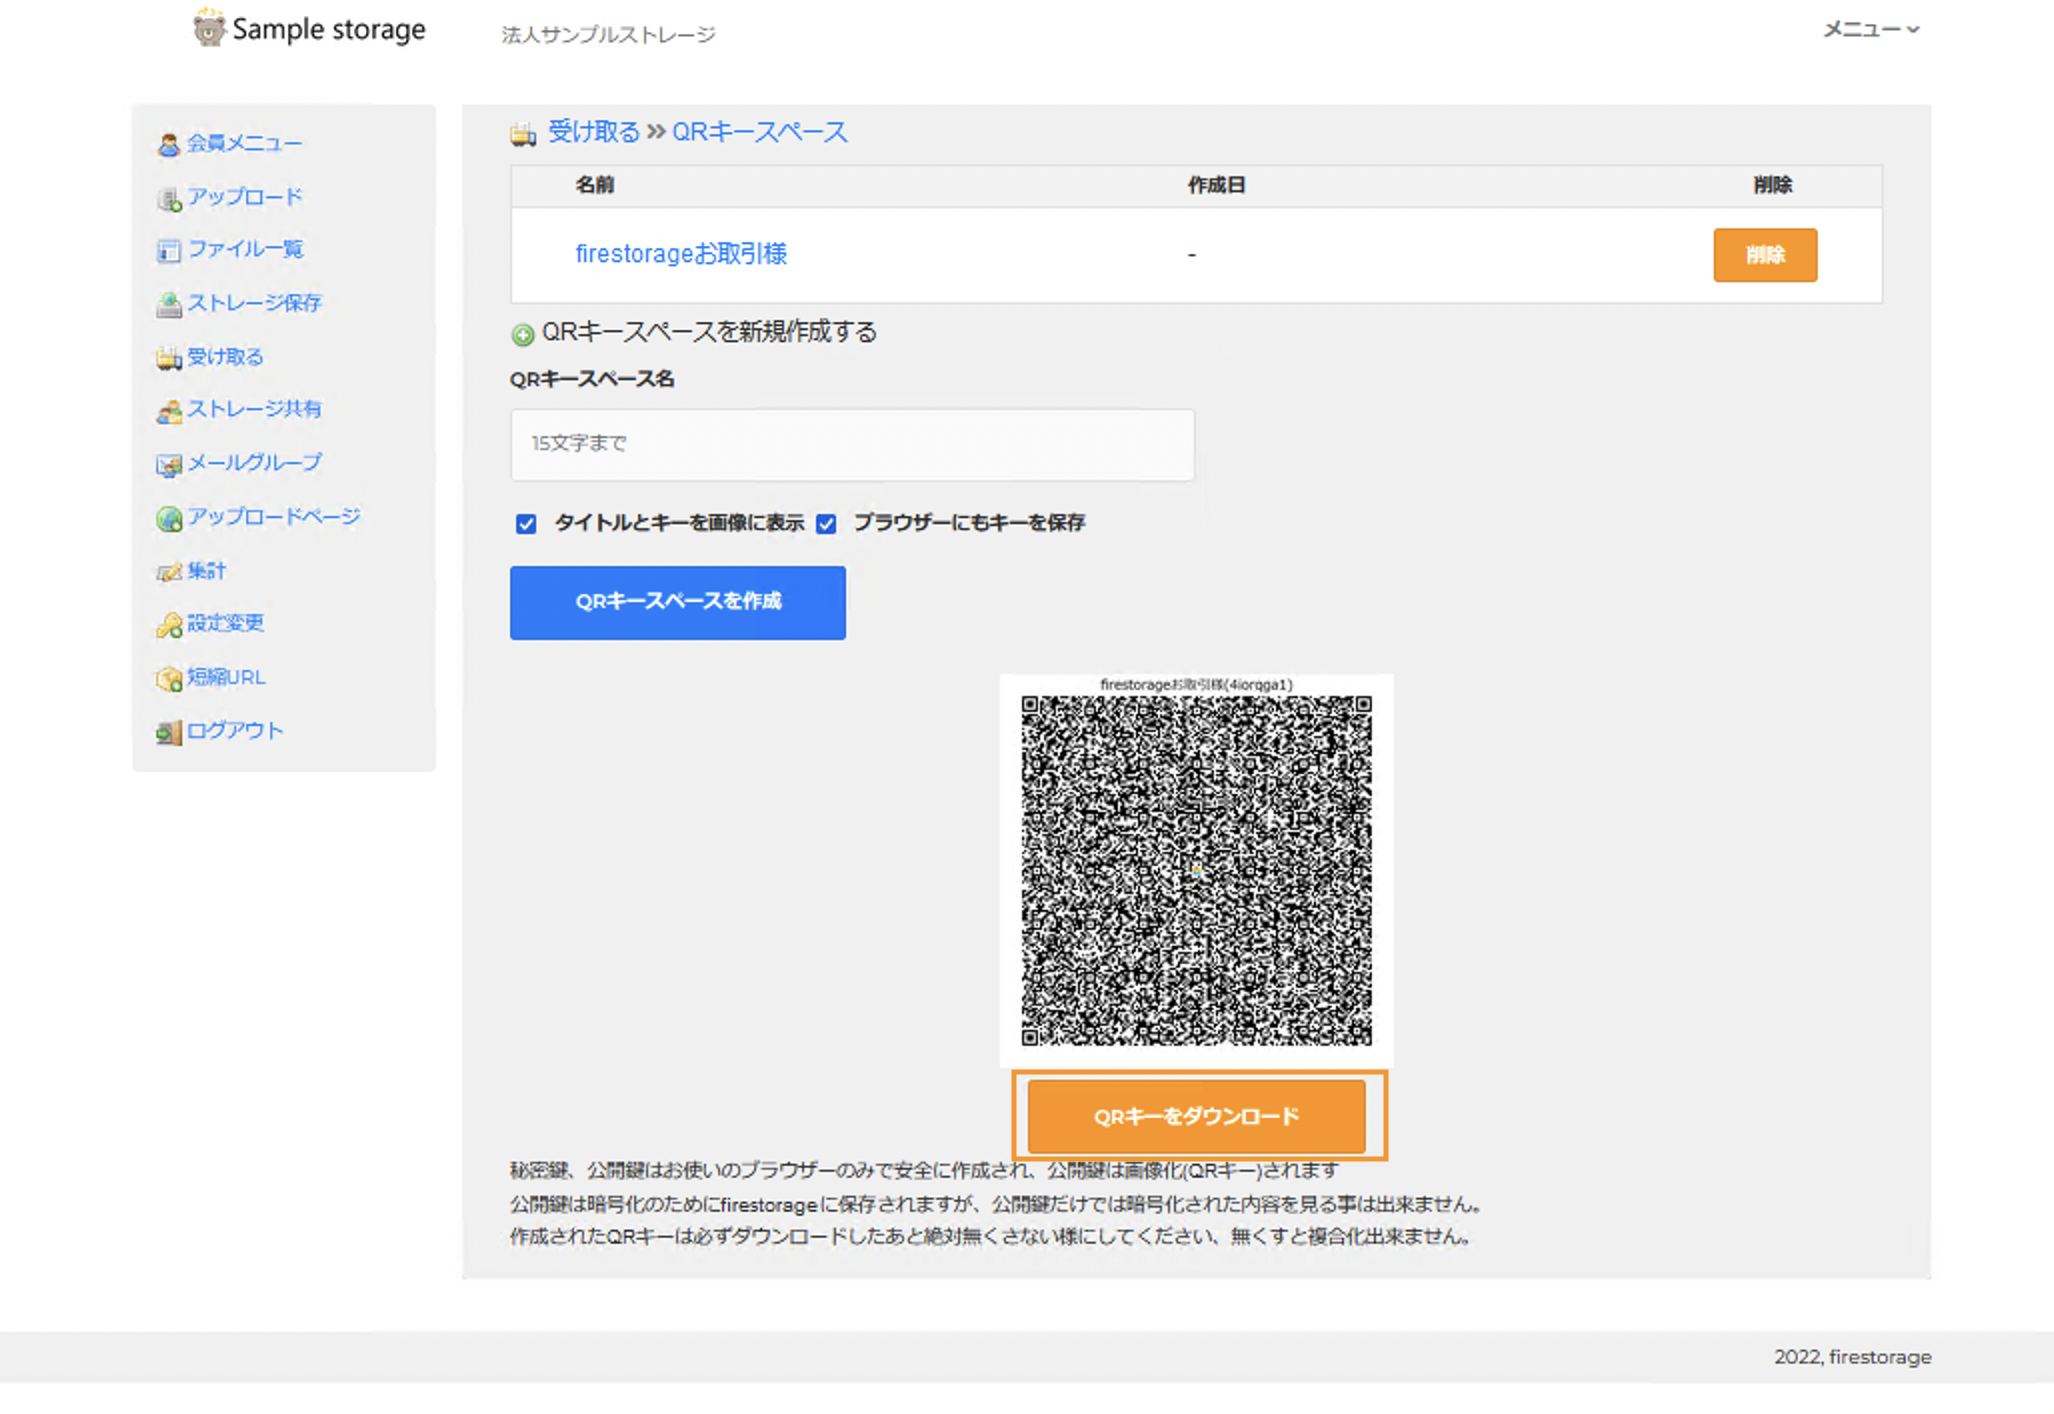This screenshot has height=1414, width=2054.
Task: Click the green plus icon beside QRキースペースを新規作成する
Action: point(522,335)
